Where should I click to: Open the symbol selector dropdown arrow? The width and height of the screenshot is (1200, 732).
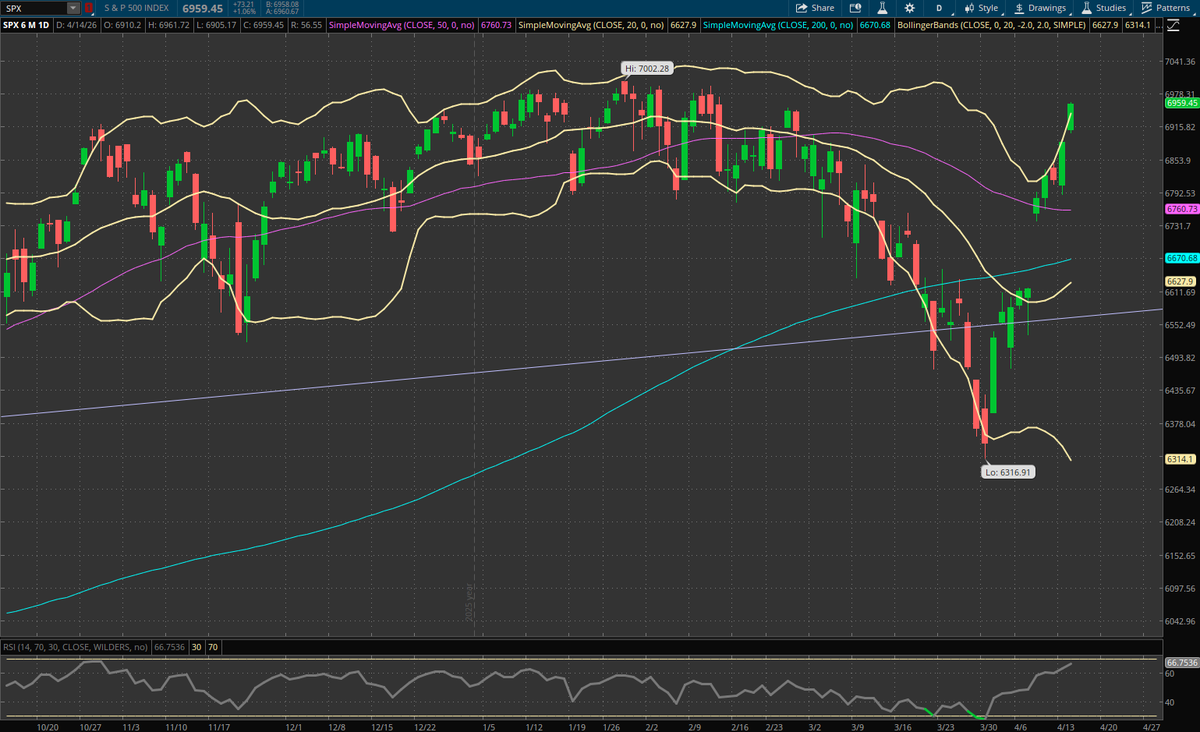74,7
